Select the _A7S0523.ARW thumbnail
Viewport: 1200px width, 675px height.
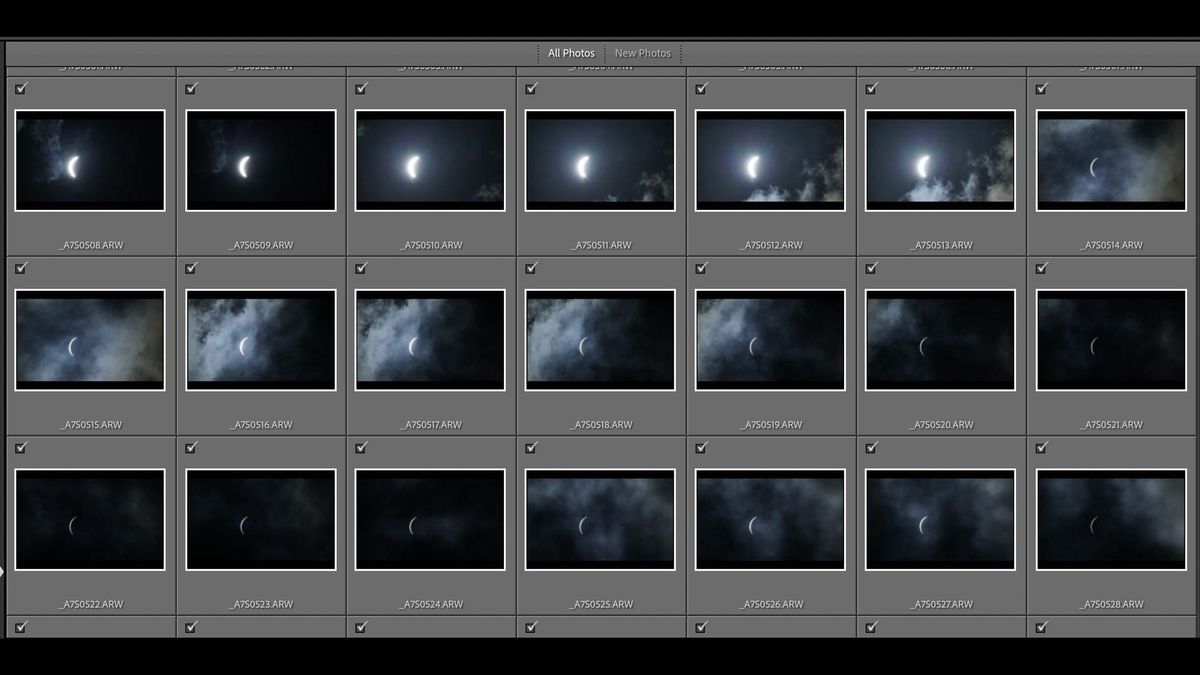tap(259, 518)
